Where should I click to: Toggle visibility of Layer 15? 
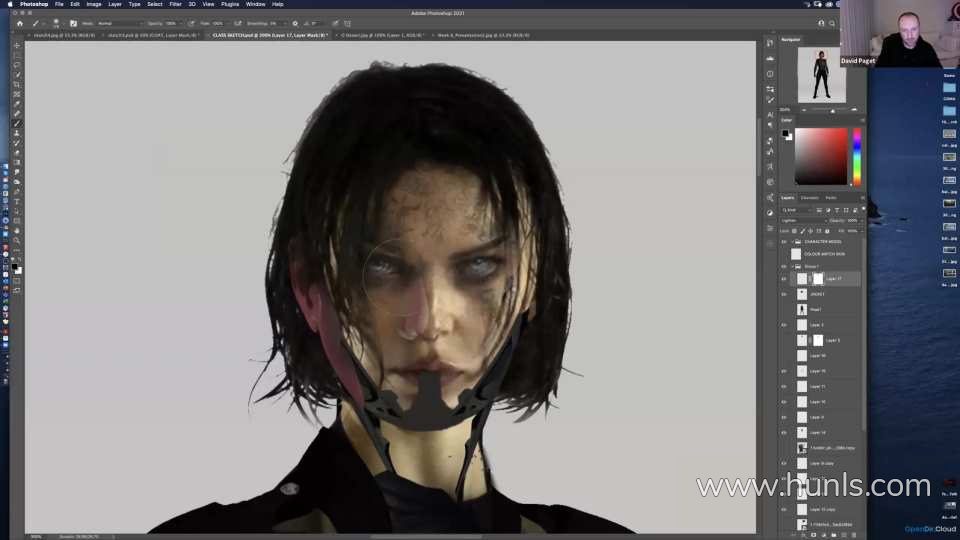(784, 371)
